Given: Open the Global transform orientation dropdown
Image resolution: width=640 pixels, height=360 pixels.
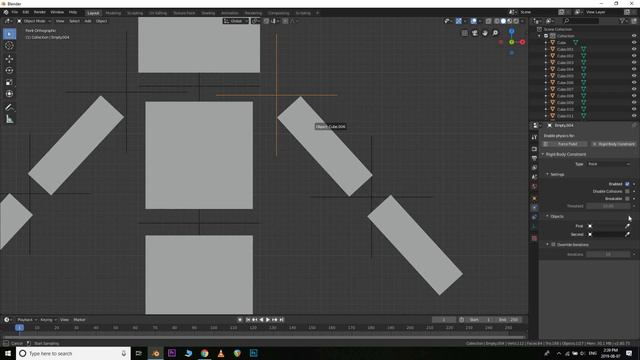Looking at the screenshot, I should [236, 21].
